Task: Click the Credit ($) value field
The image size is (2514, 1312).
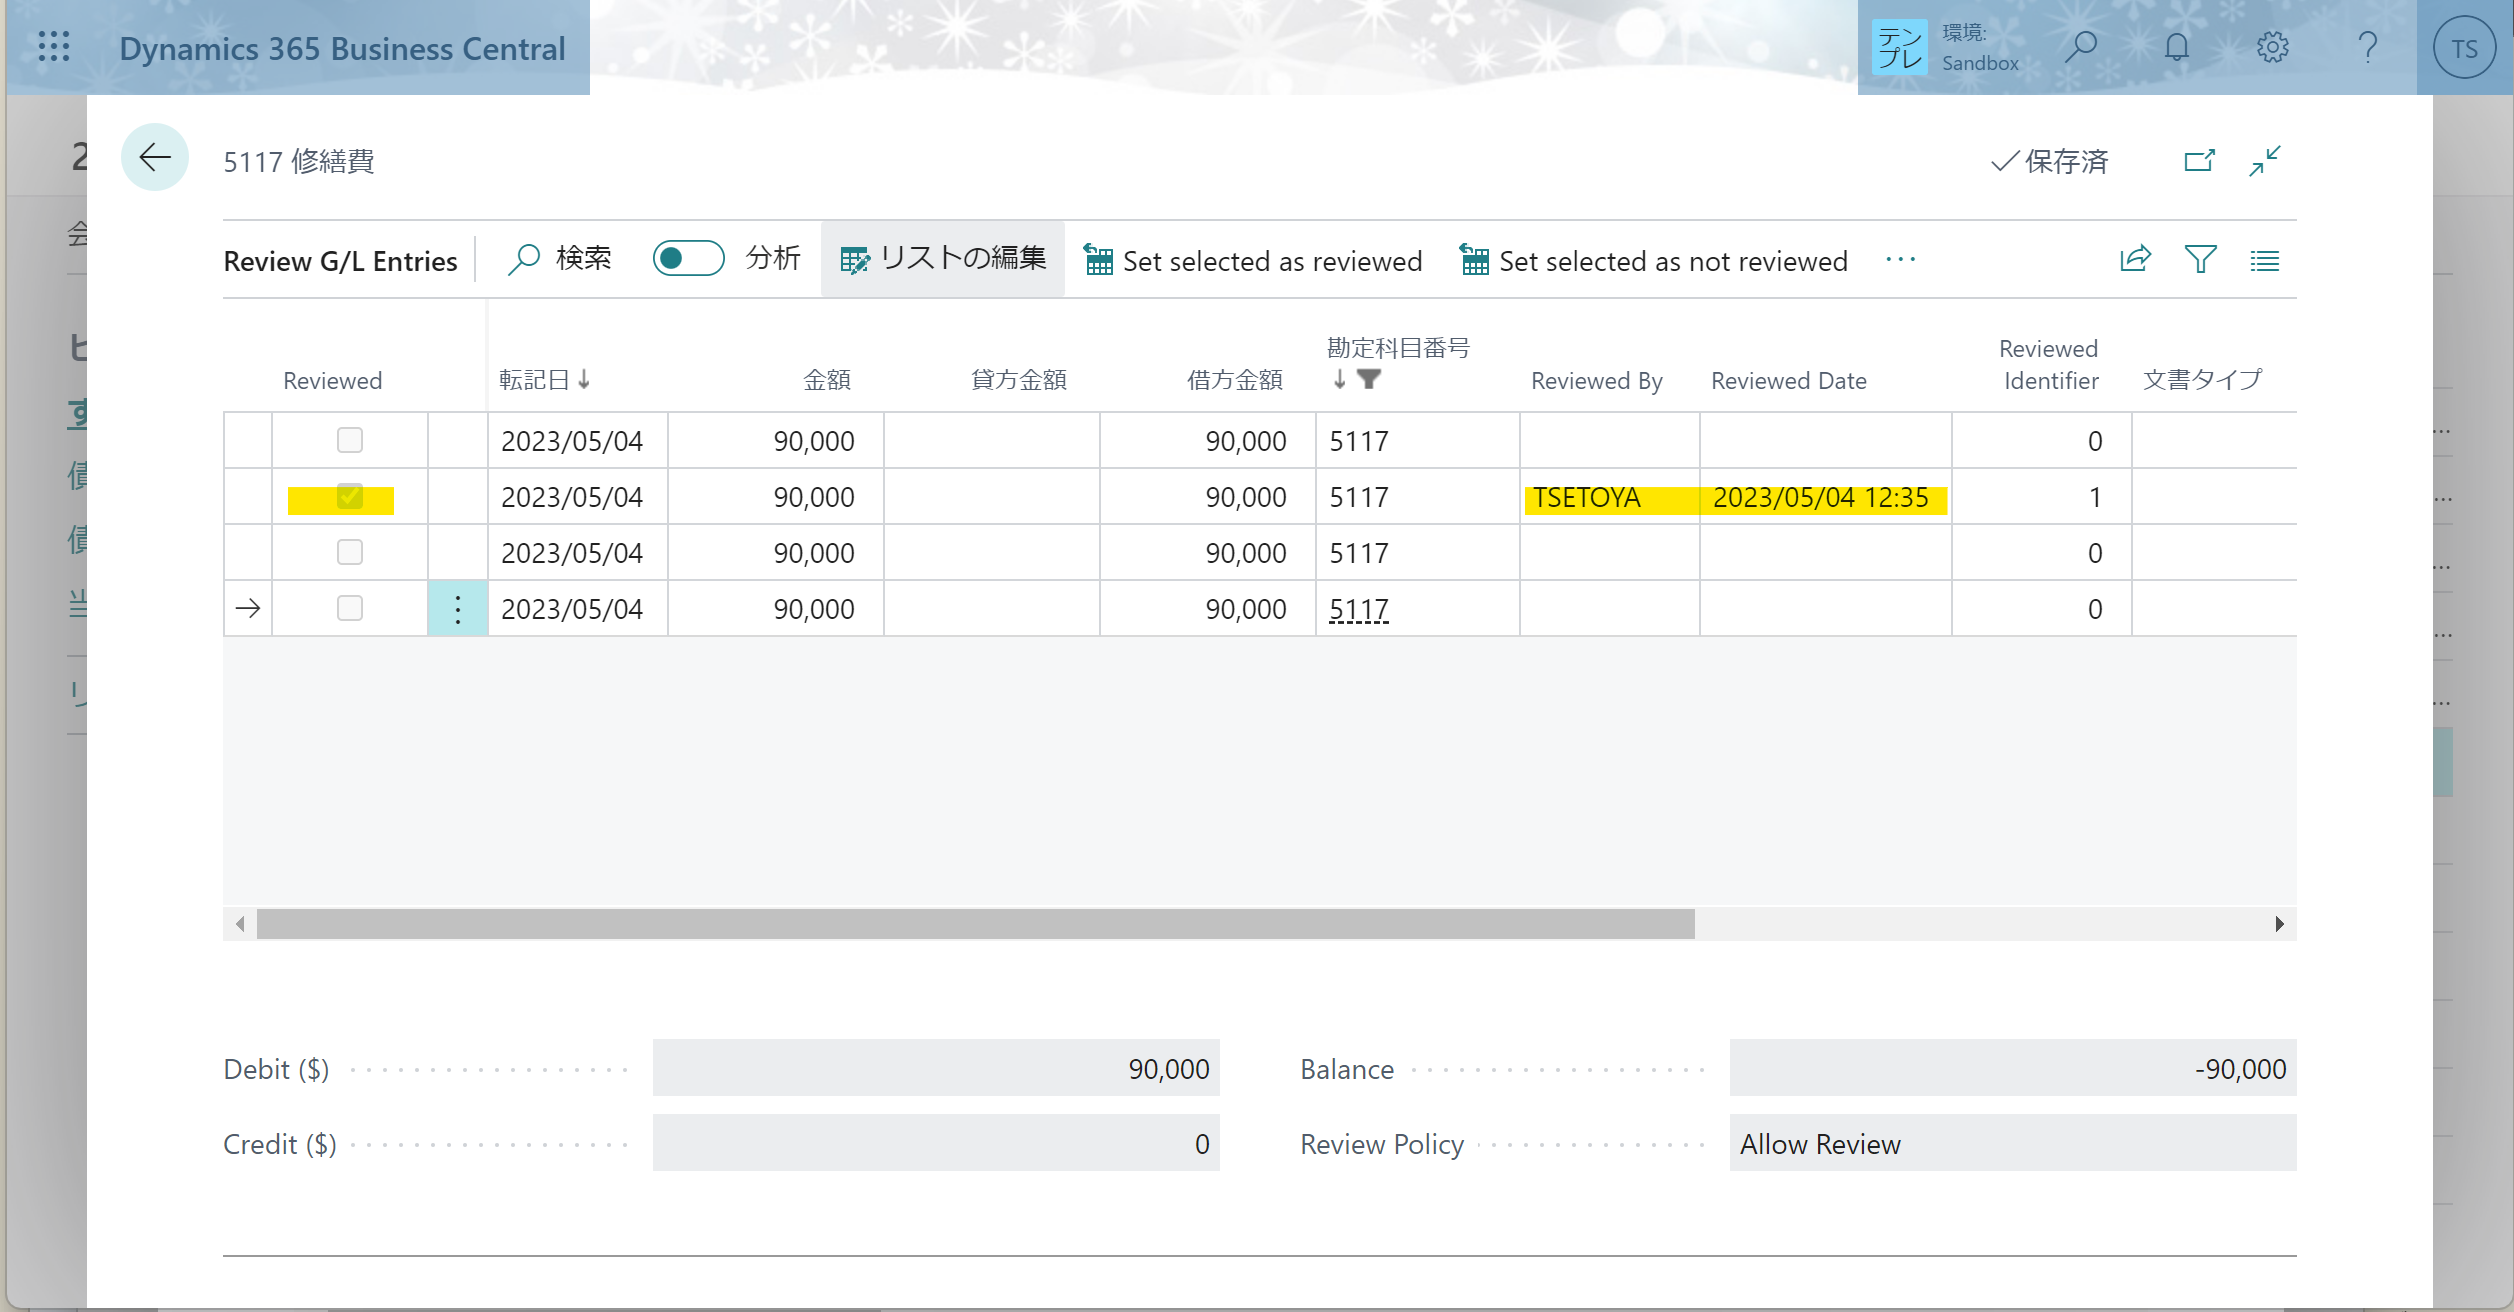Action: 936,1143
